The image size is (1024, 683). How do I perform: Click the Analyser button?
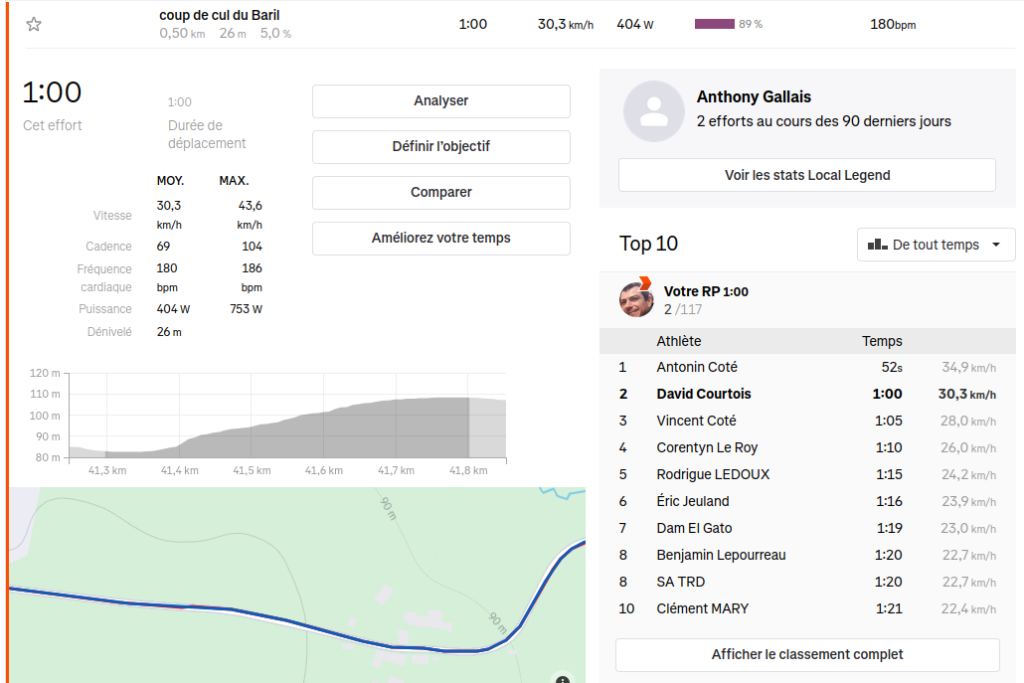[441, 101]
